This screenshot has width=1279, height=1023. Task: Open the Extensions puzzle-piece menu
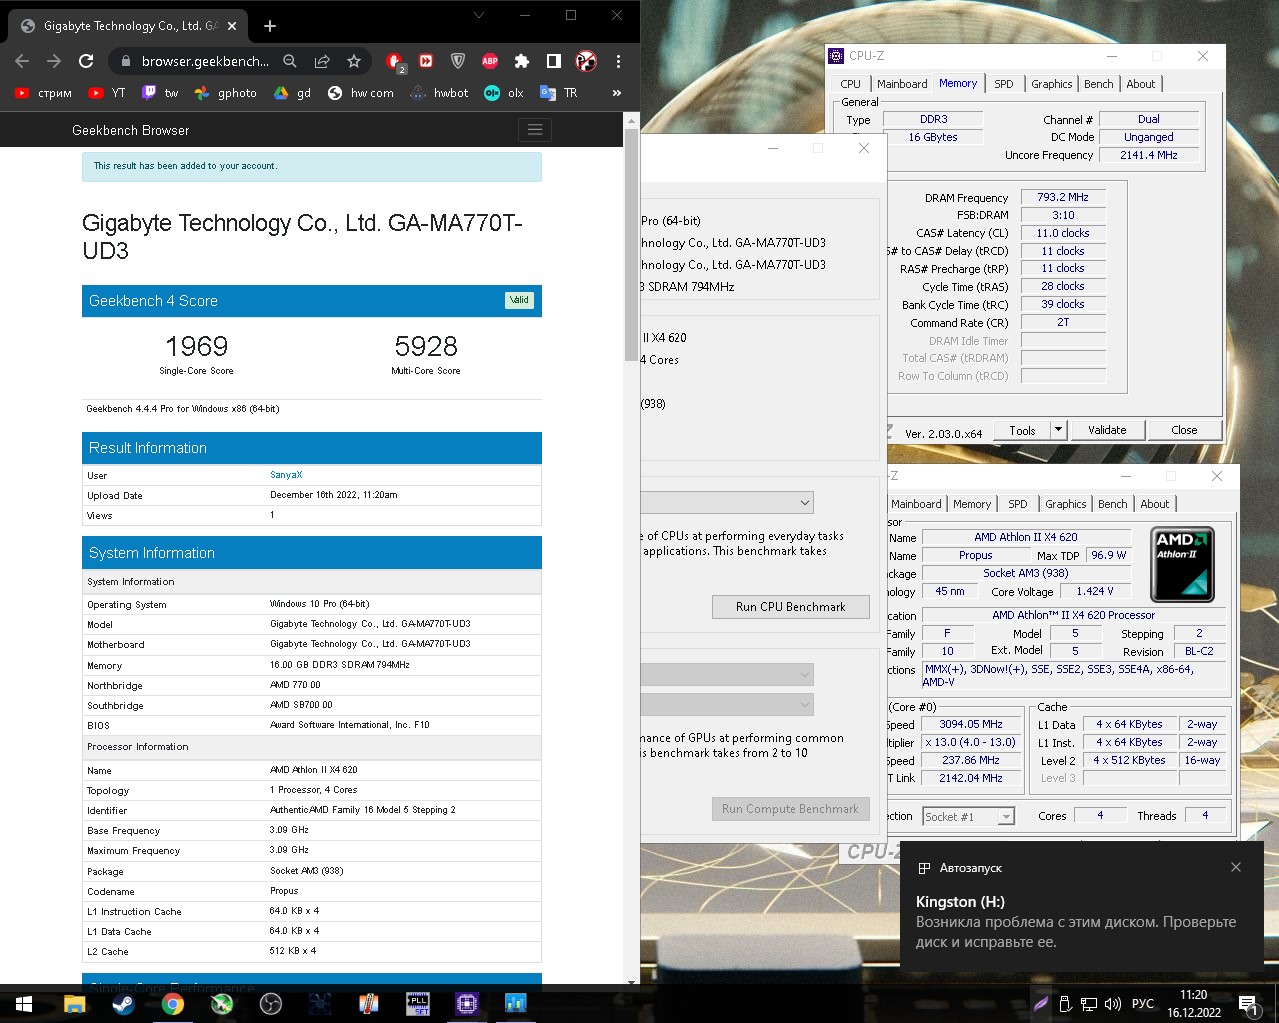[522, 61]
